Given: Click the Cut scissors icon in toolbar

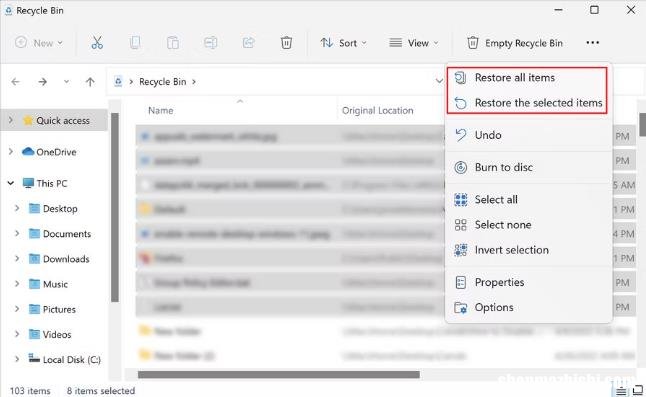Looking at the screenshot, I should pos(97,43).
